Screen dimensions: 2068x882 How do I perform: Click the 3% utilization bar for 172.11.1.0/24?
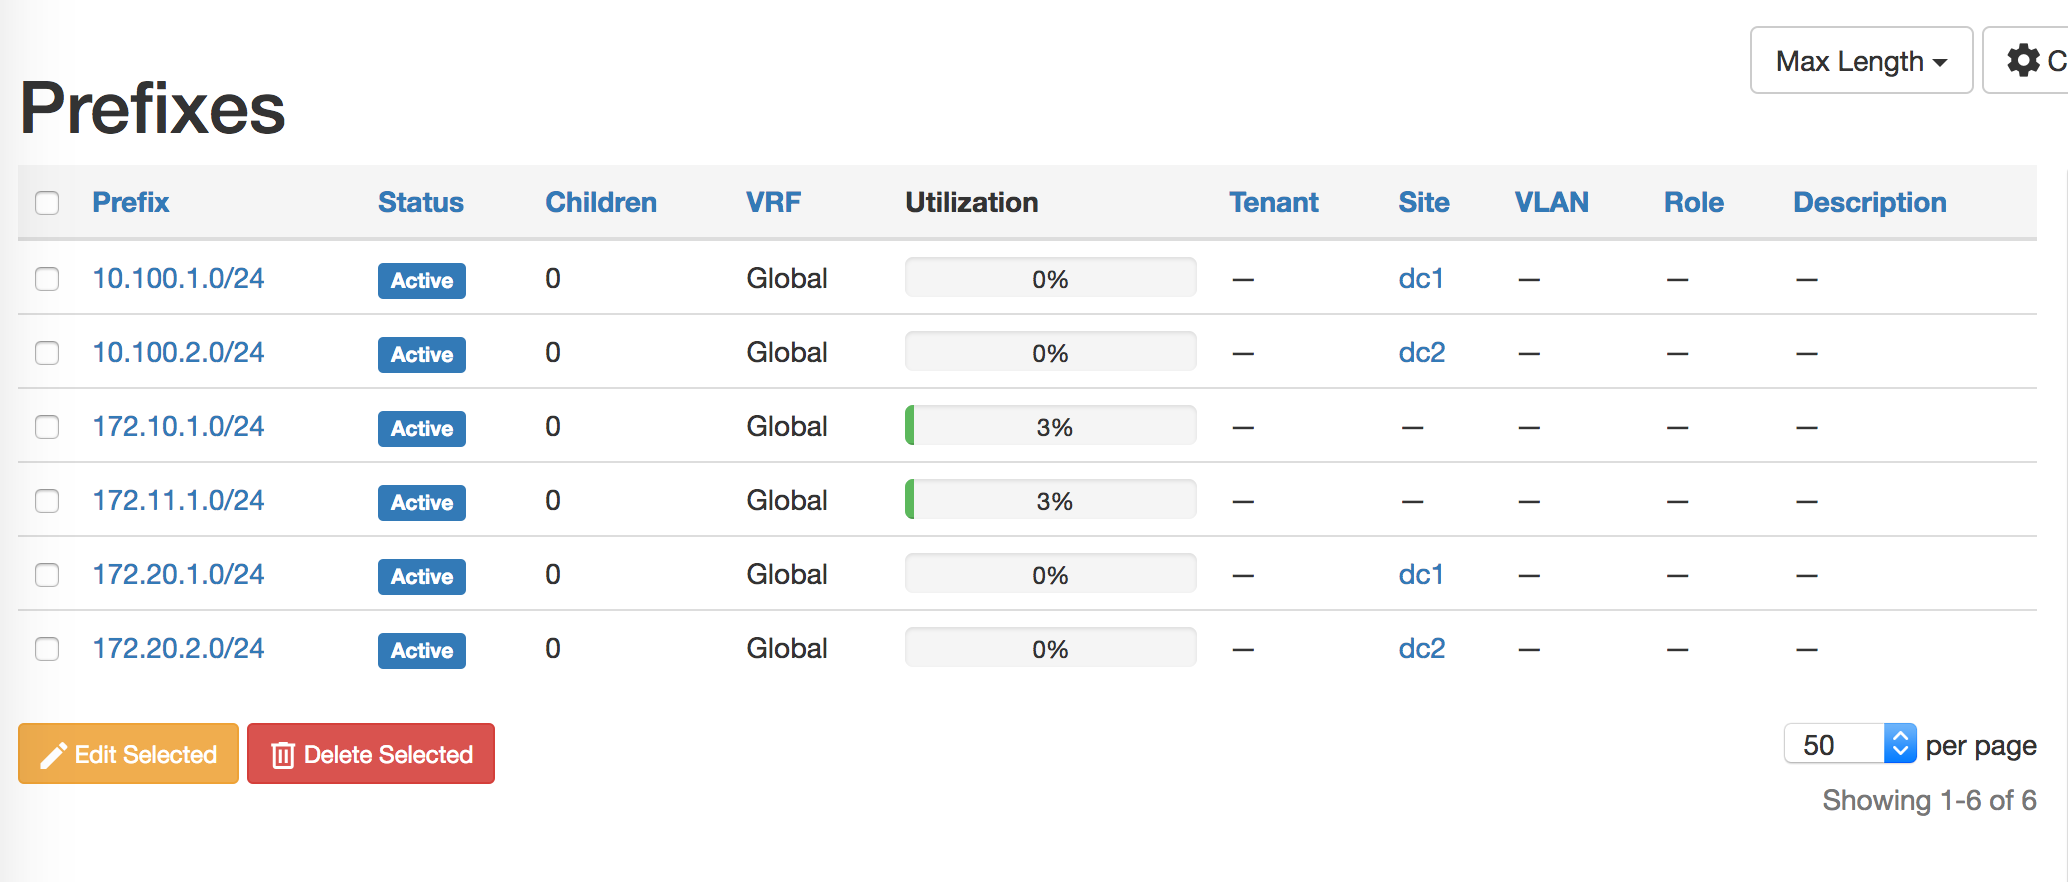1051,500
